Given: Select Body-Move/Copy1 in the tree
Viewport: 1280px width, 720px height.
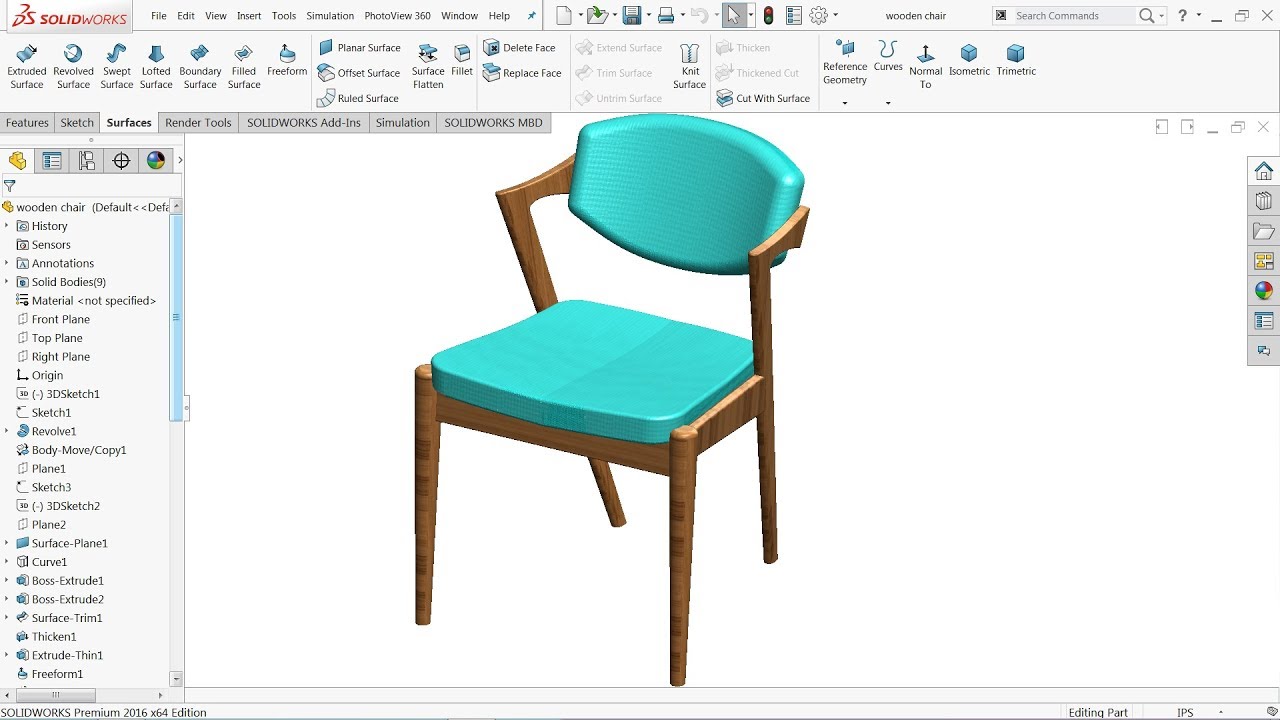Looking at the screenshot, I should click(x=79, y=450).
